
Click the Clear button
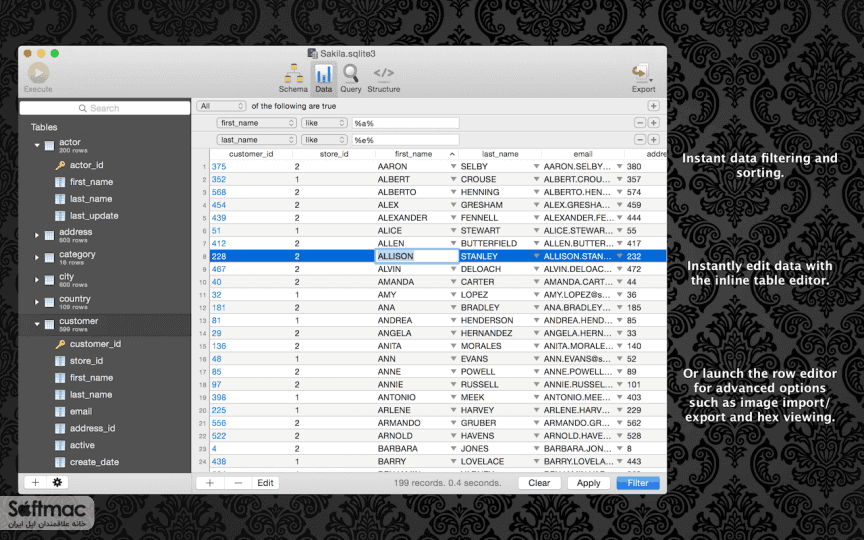tap(539, 483)
